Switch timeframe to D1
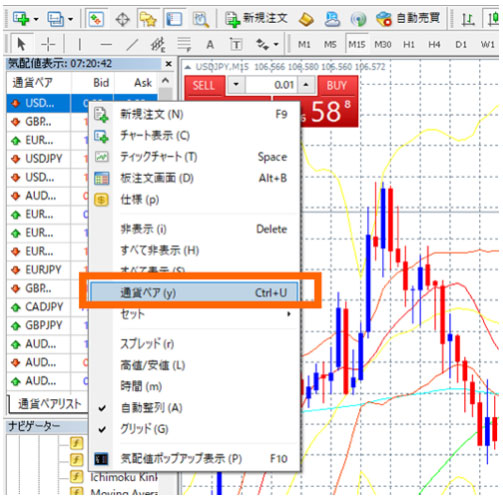The height and width of the screenshot is (497, 503). click(x=461, y=44)
